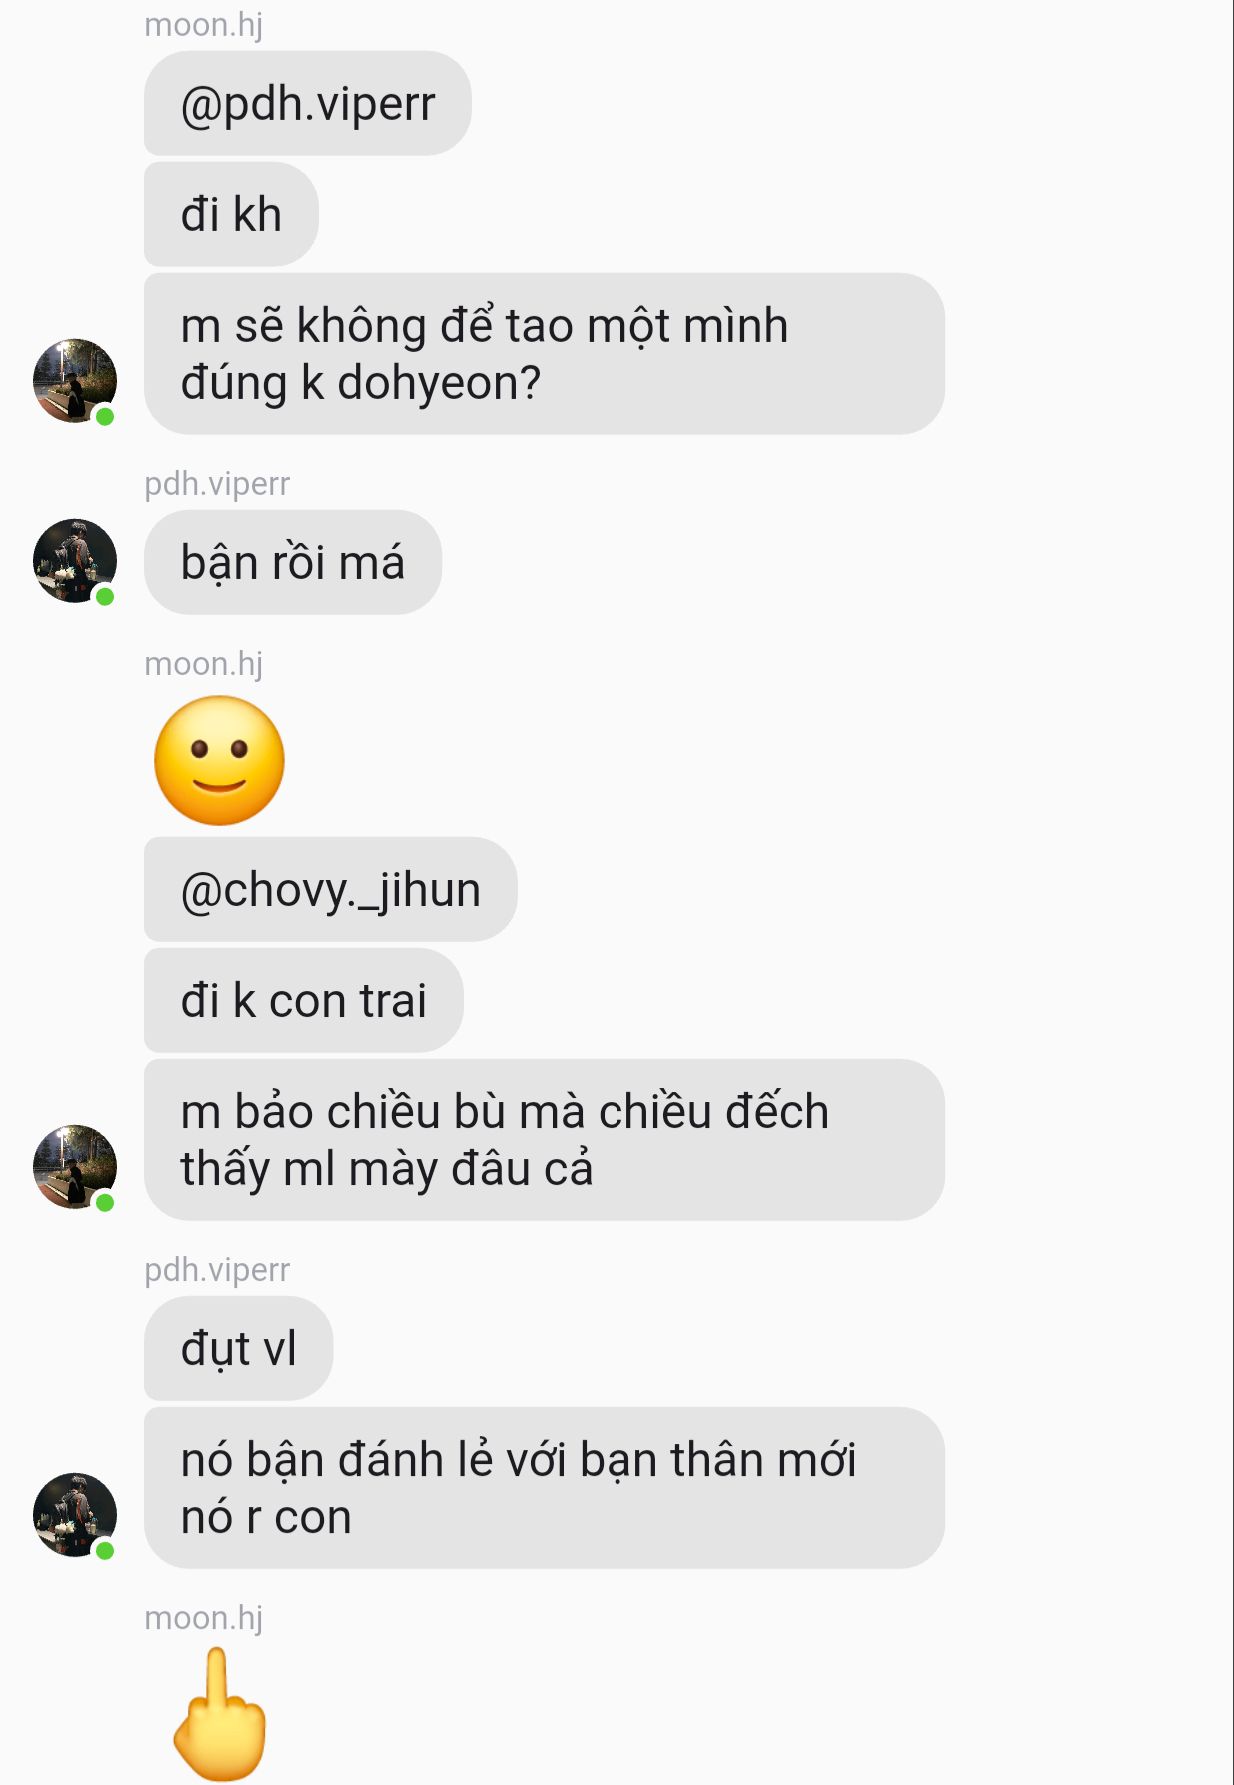
Task: Select message 'm bảo chiều bù mà chiều'
Action: tap(545, 1140)
